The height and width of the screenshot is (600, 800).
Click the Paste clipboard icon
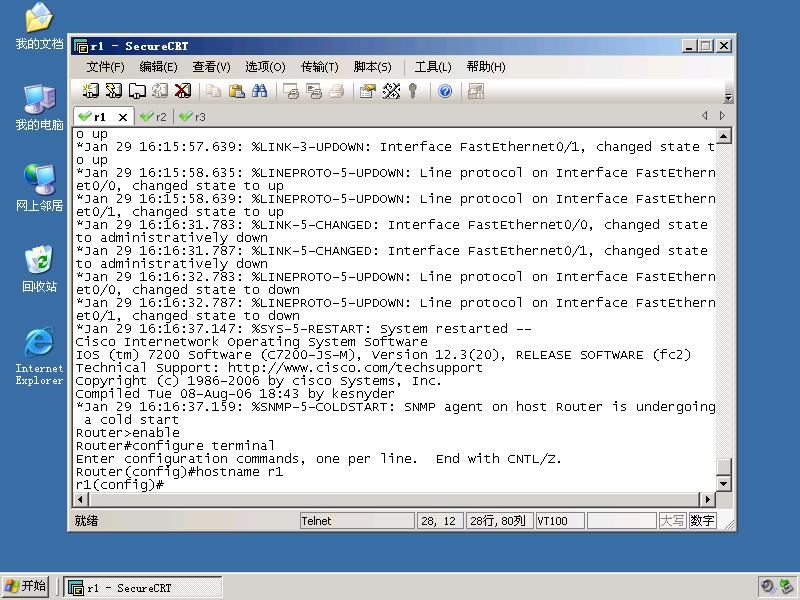(x=236, y=91)
